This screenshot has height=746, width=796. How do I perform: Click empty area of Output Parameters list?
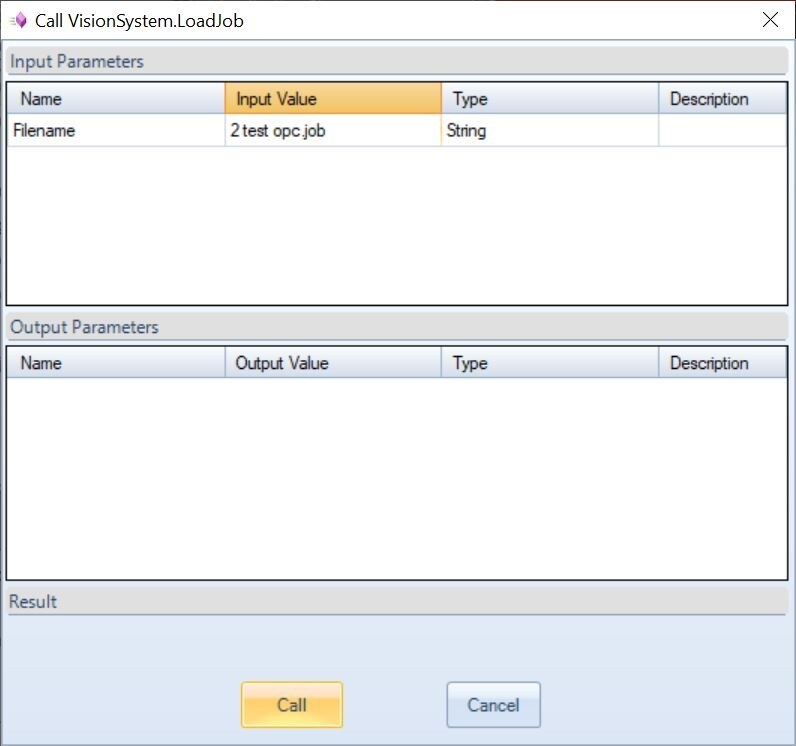pyautogui.click(x=396, y=478)
